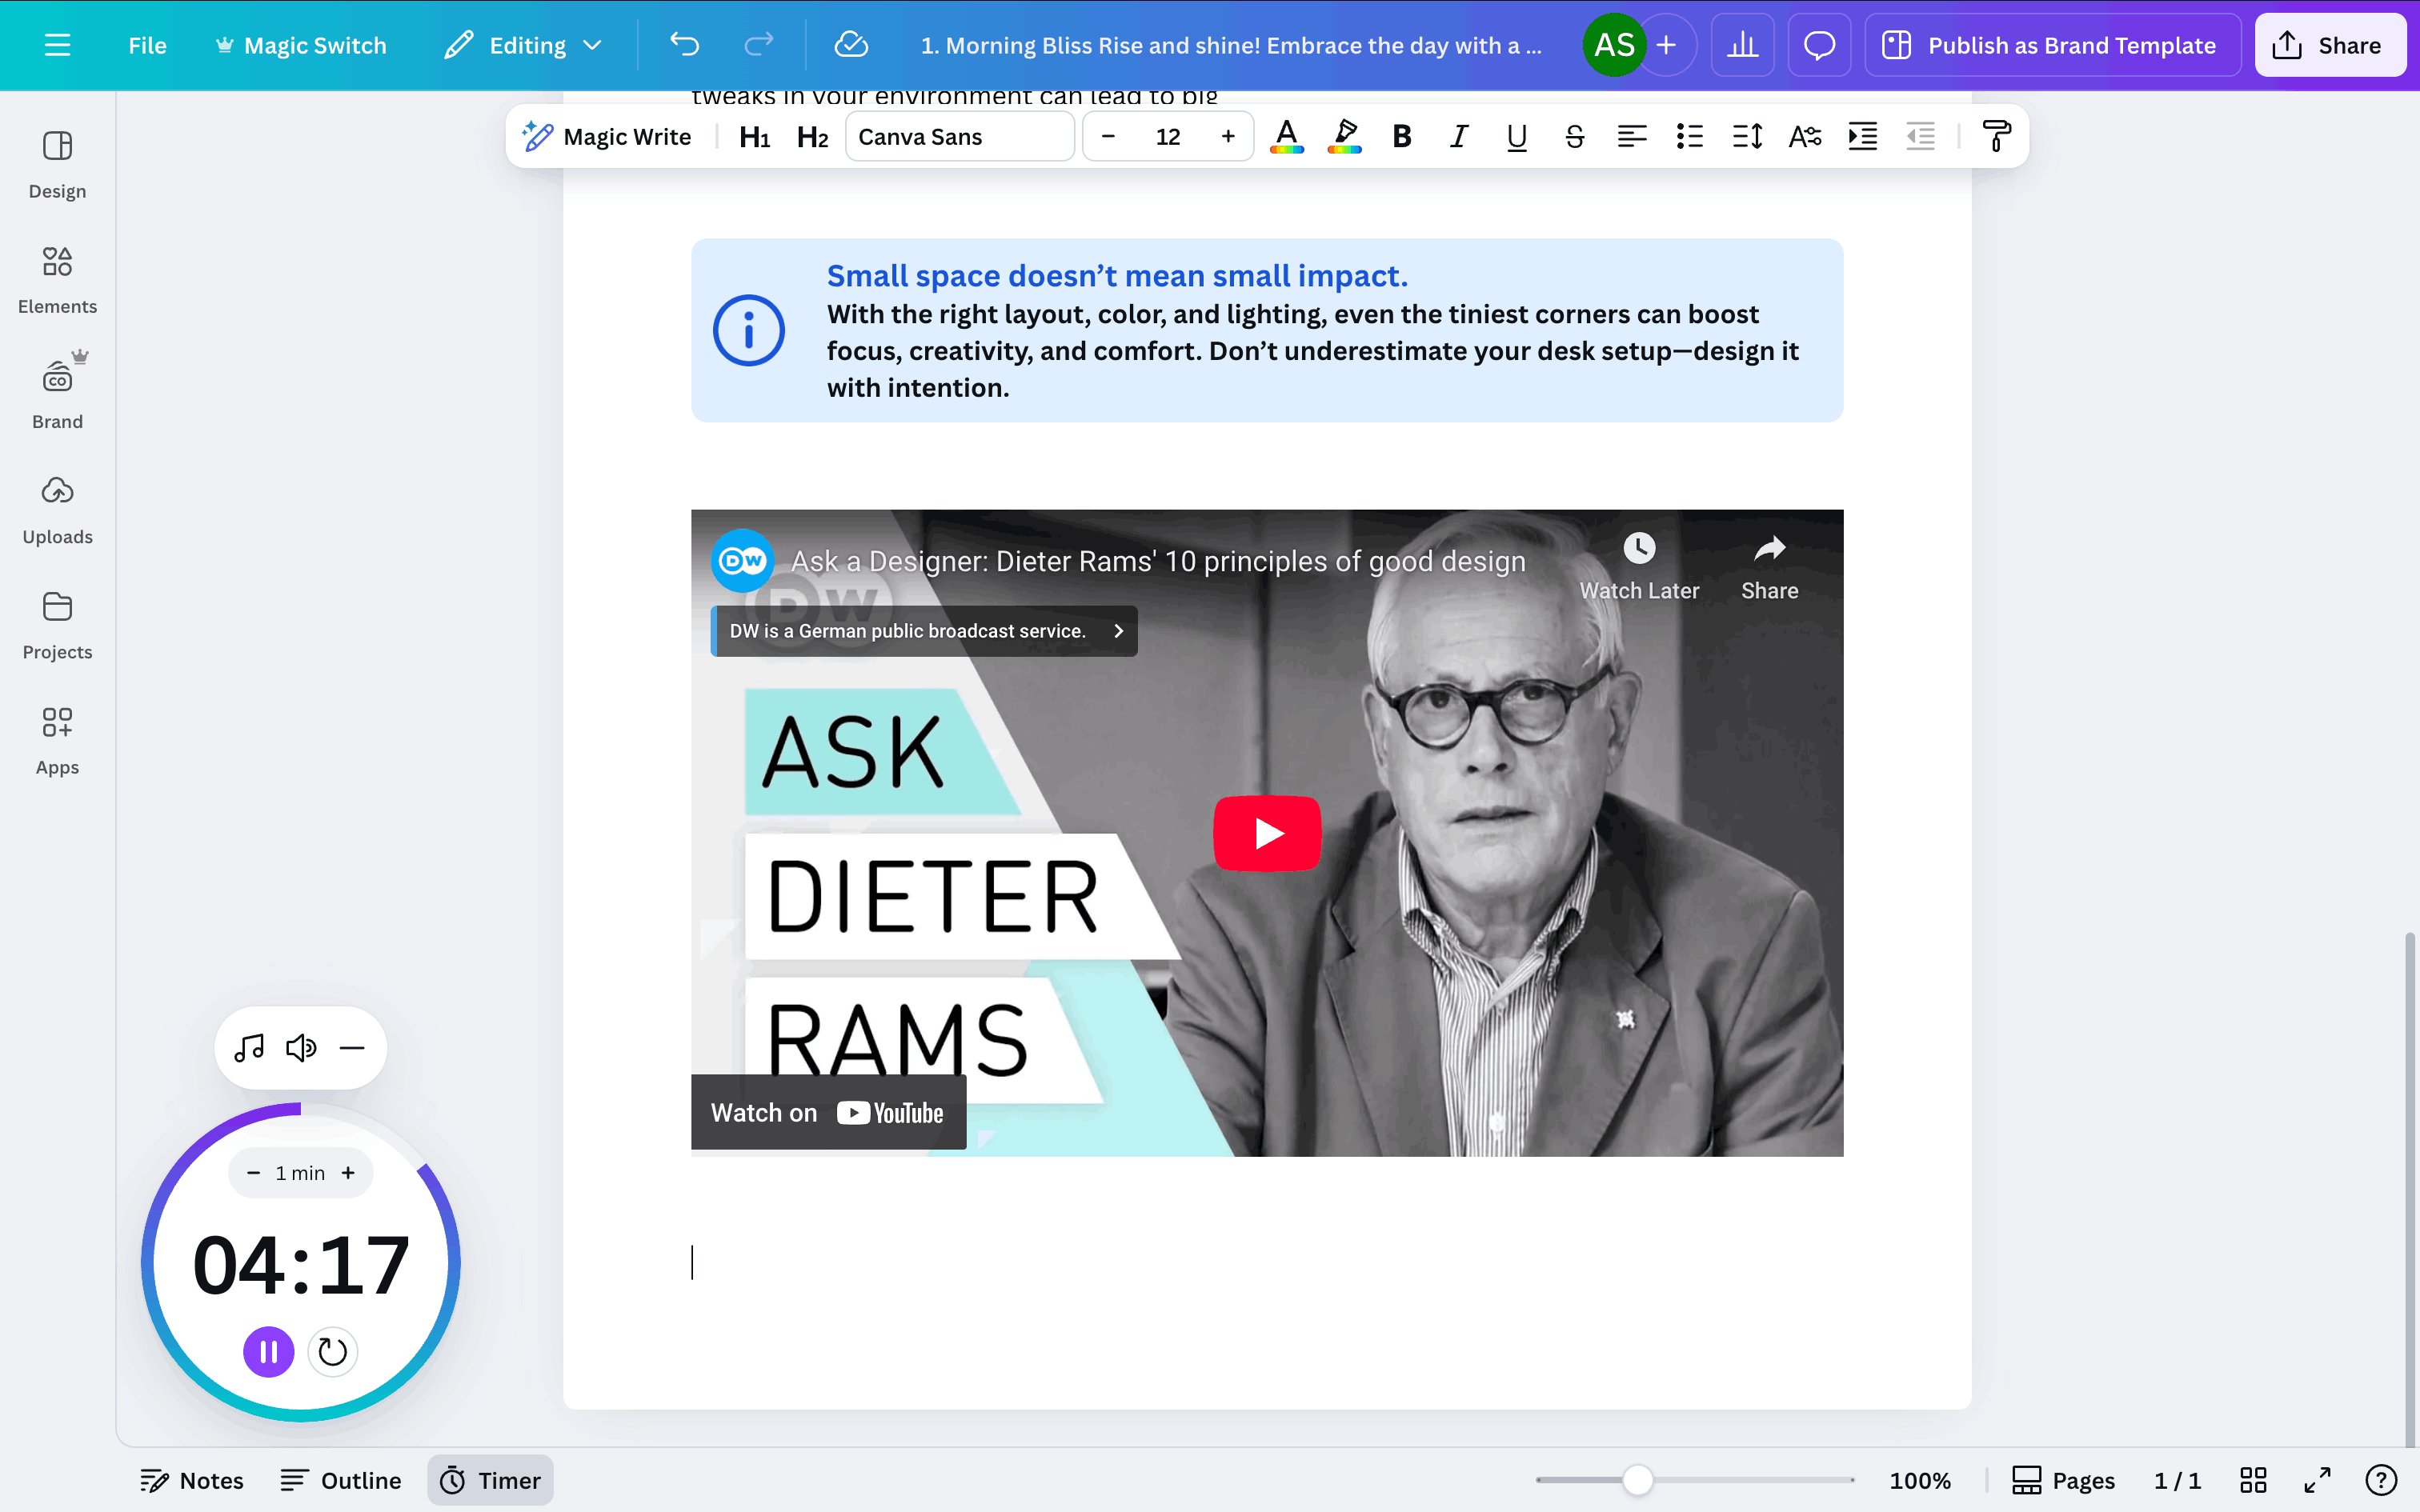The width and height of the screenshot is (2420, 1512).
Task: Click the copy style paint roller
Action: click(1996, 137)
